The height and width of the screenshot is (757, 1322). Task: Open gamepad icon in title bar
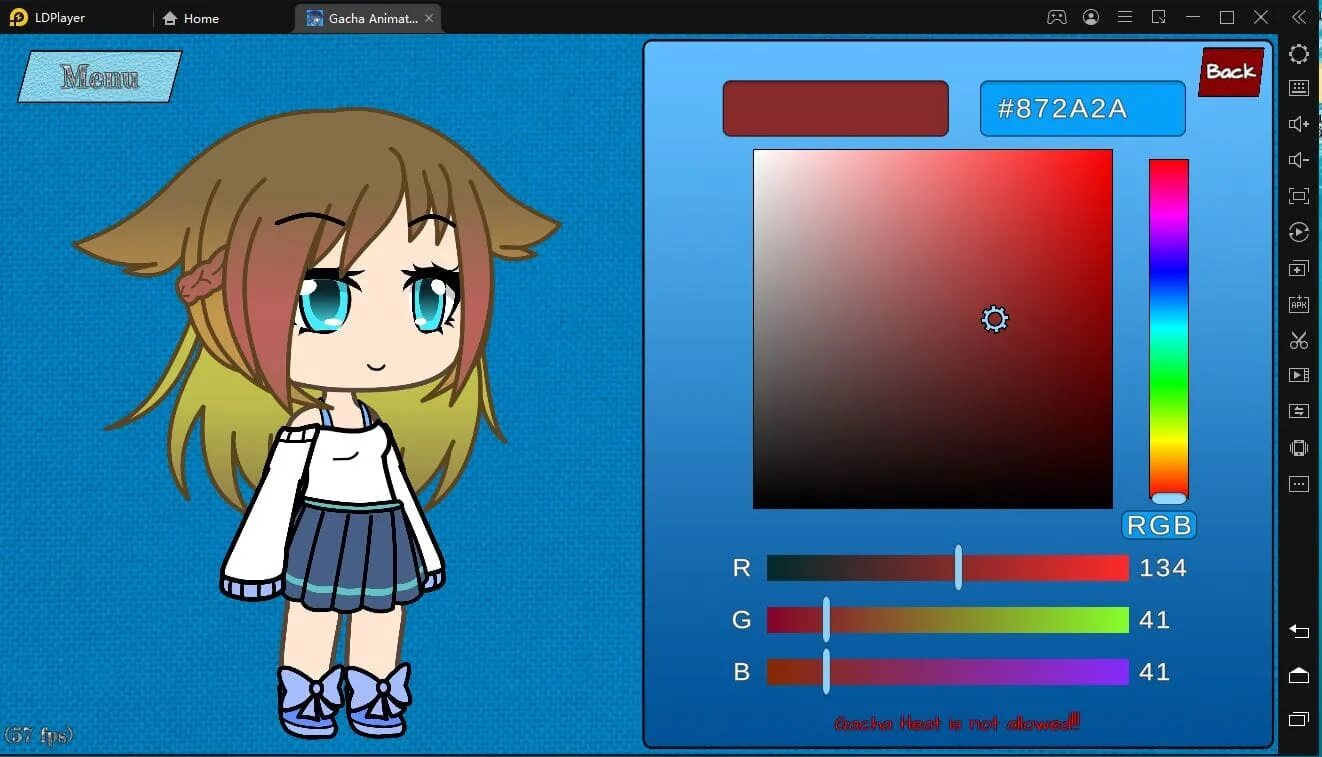(x=1056, y=17)
